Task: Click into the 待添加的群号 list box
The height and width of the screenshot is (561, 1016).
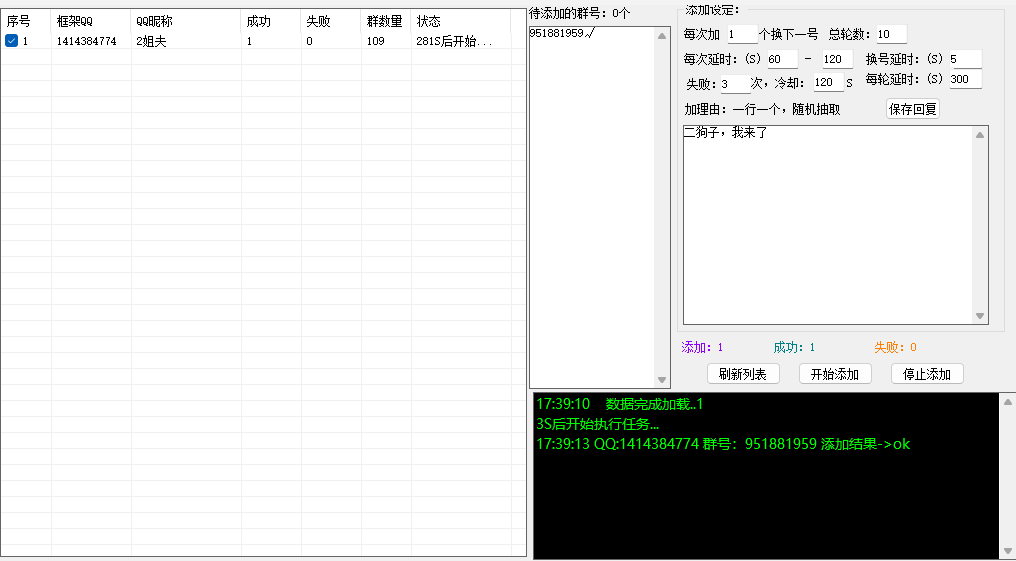Action: pos(591,200)
